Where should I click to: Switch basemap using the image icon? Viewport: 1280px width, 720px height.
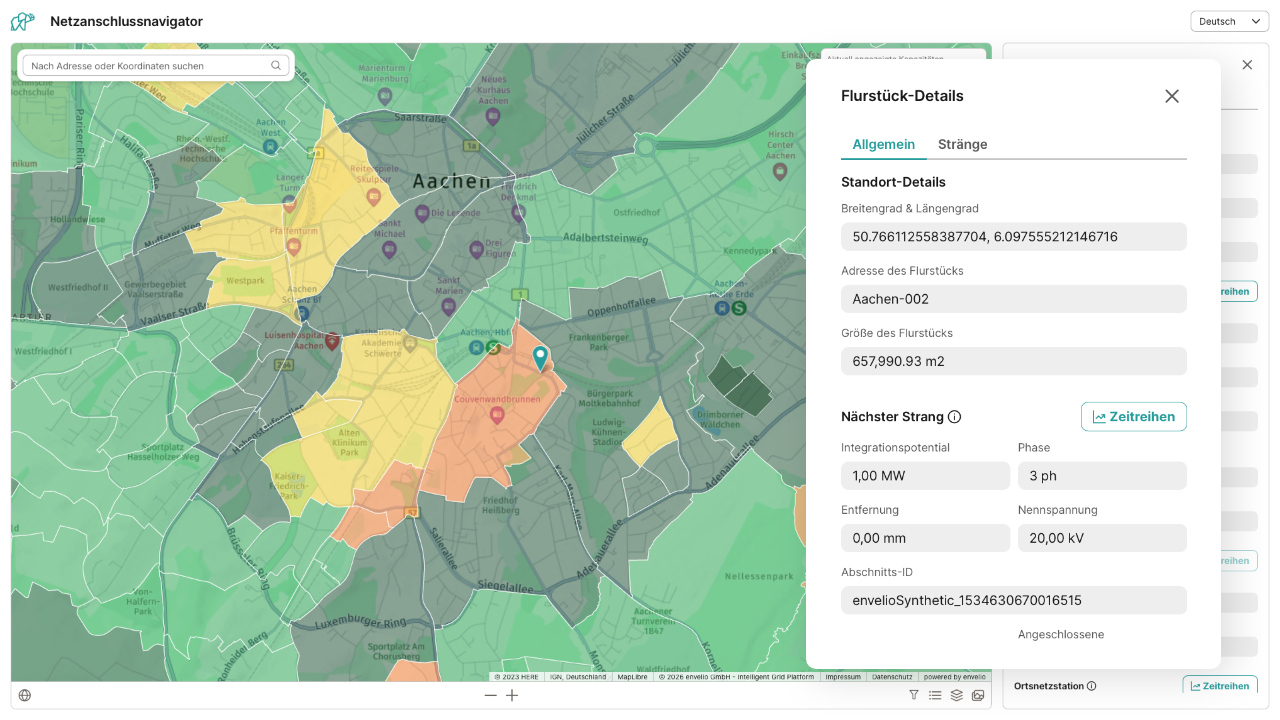pyautogui.click(x=978, y=695)
